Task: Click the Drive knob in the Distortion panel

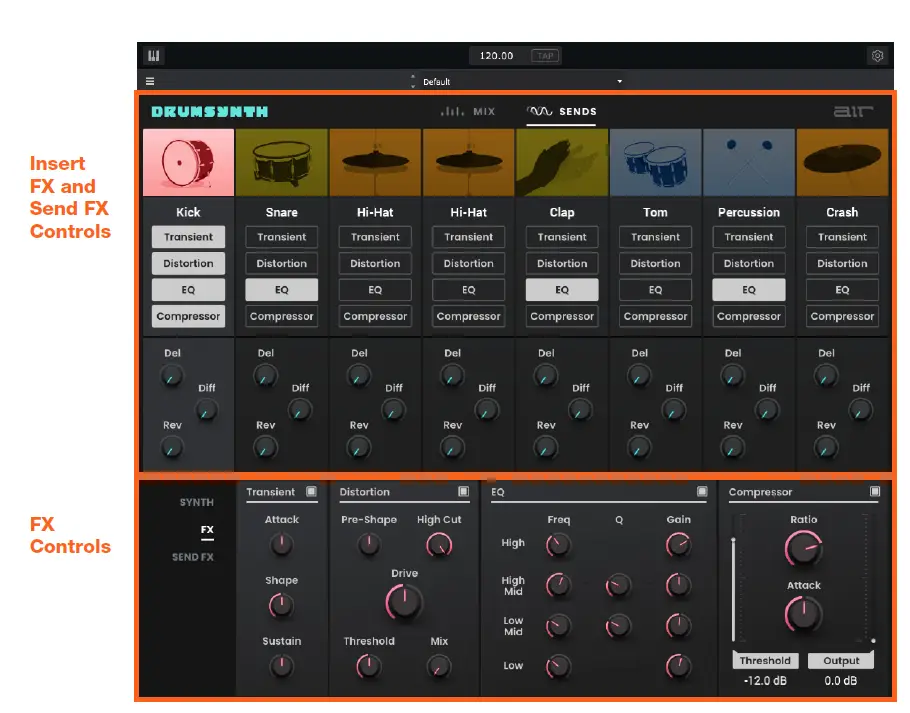Action: [403, 601]
